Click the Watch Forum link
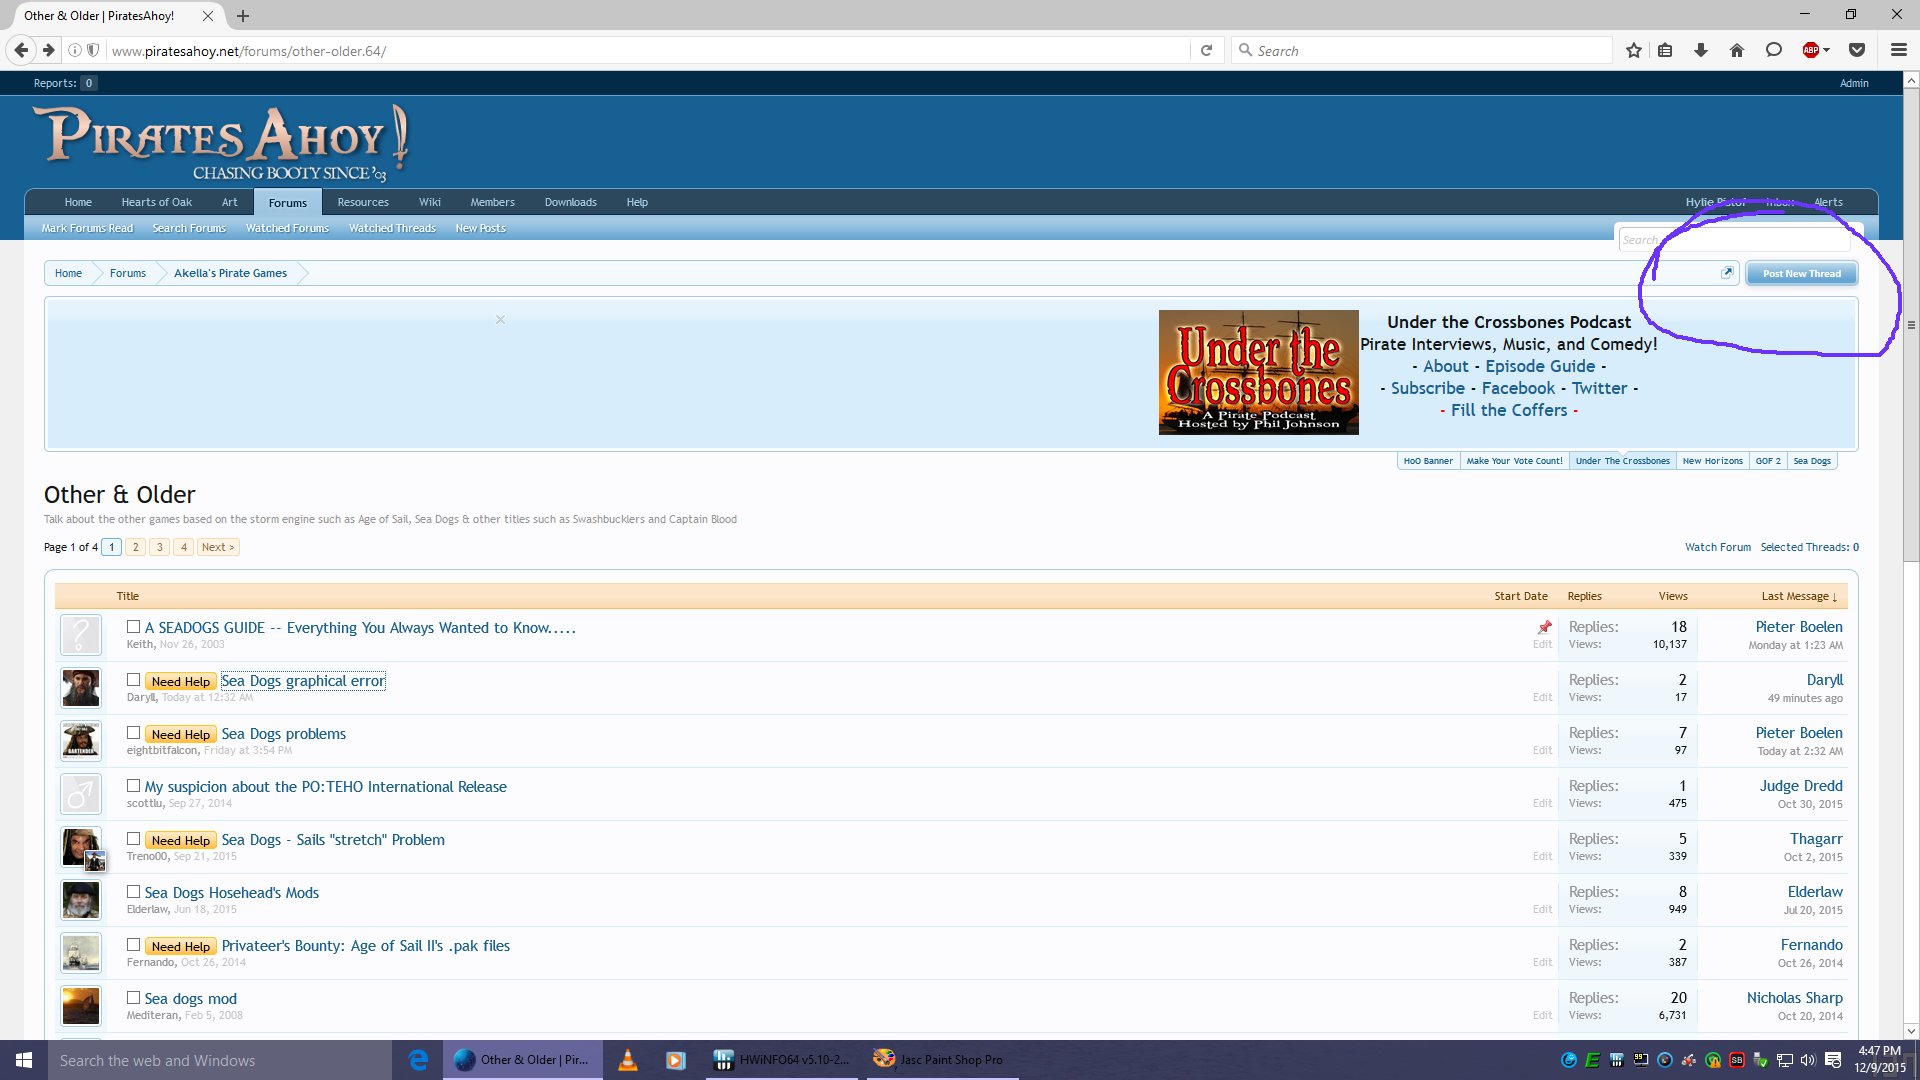The image size is (1920, 1080). pyautogui.click(x=1718, y=547)
